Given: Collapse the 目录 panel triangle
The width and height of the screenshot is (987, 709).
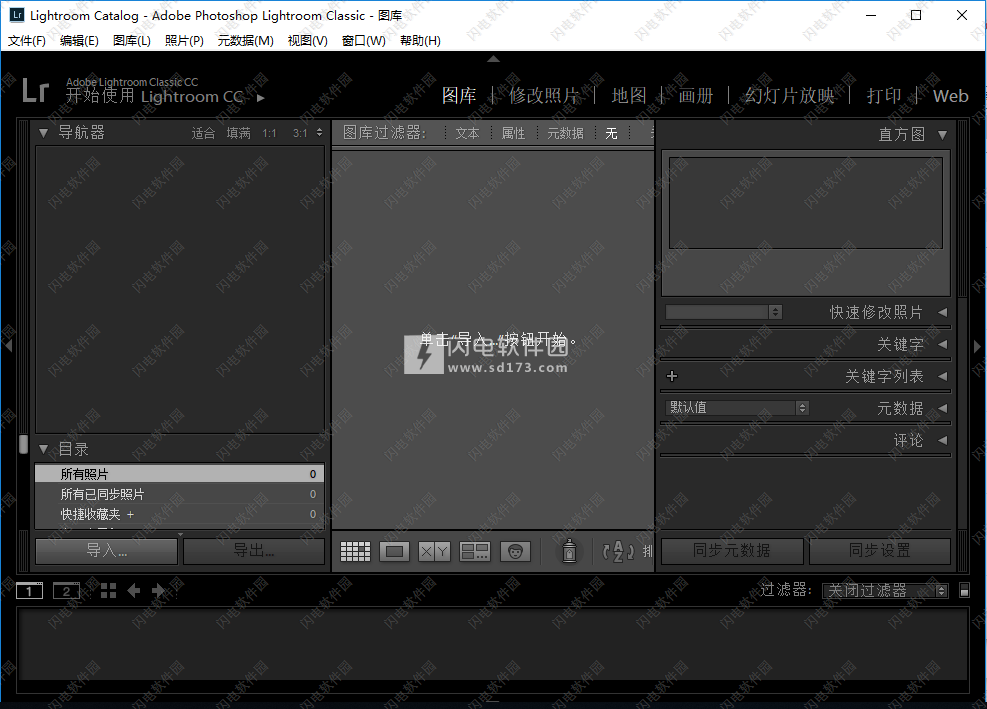Looking at the screenshot, I should [43, 449].
